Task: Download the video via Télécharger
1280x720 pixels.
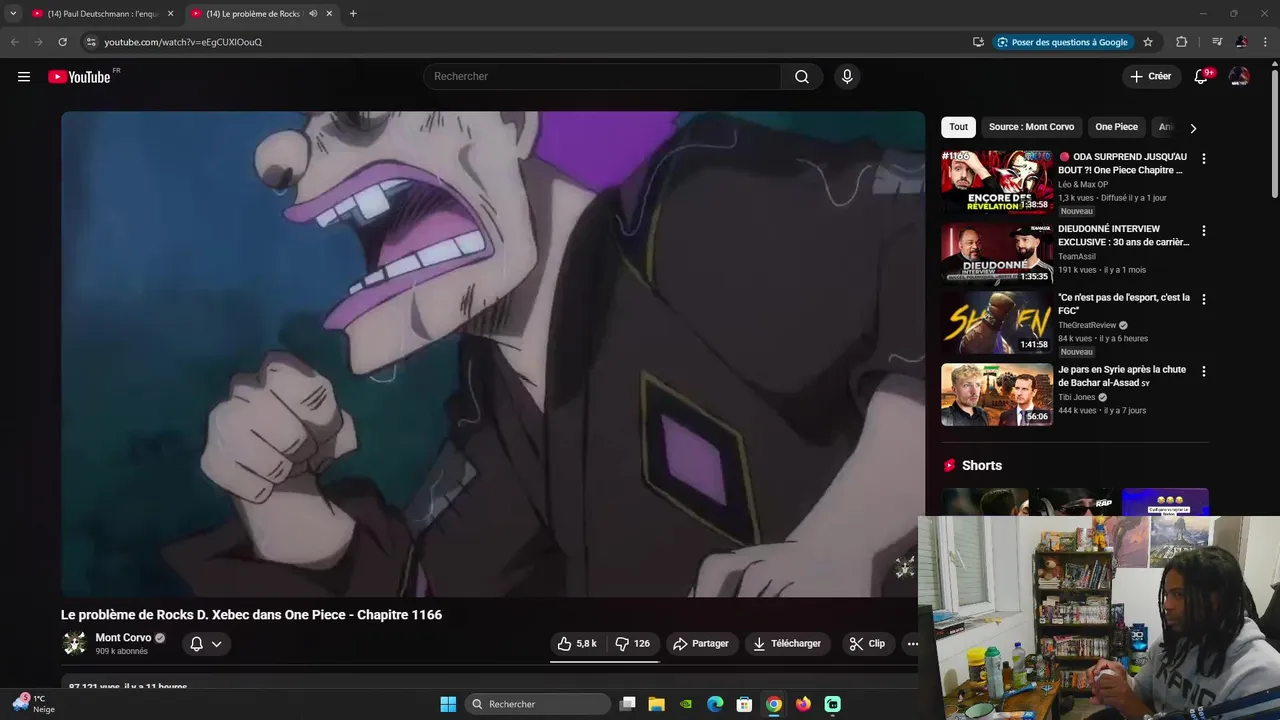Action: point(788,644)
